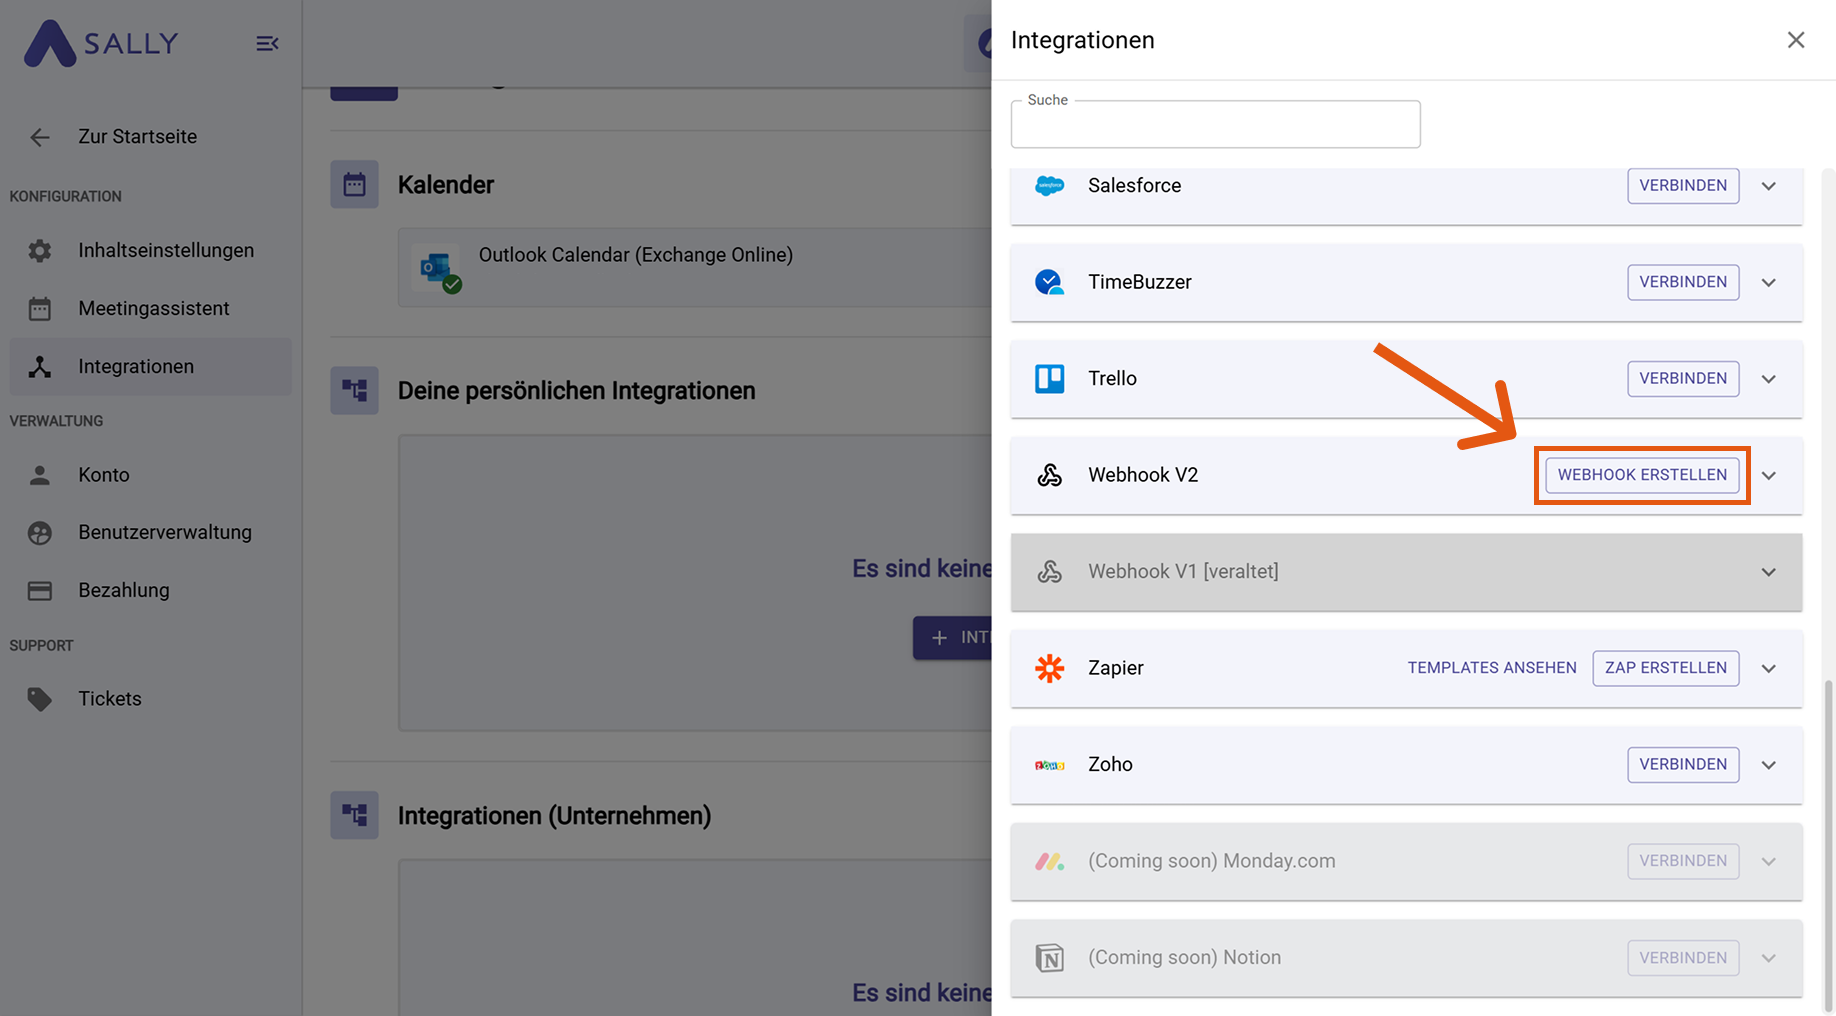Click the Webhook V2 icon
Viewport: 1836px width, 1016px height.
point(1049,475)
